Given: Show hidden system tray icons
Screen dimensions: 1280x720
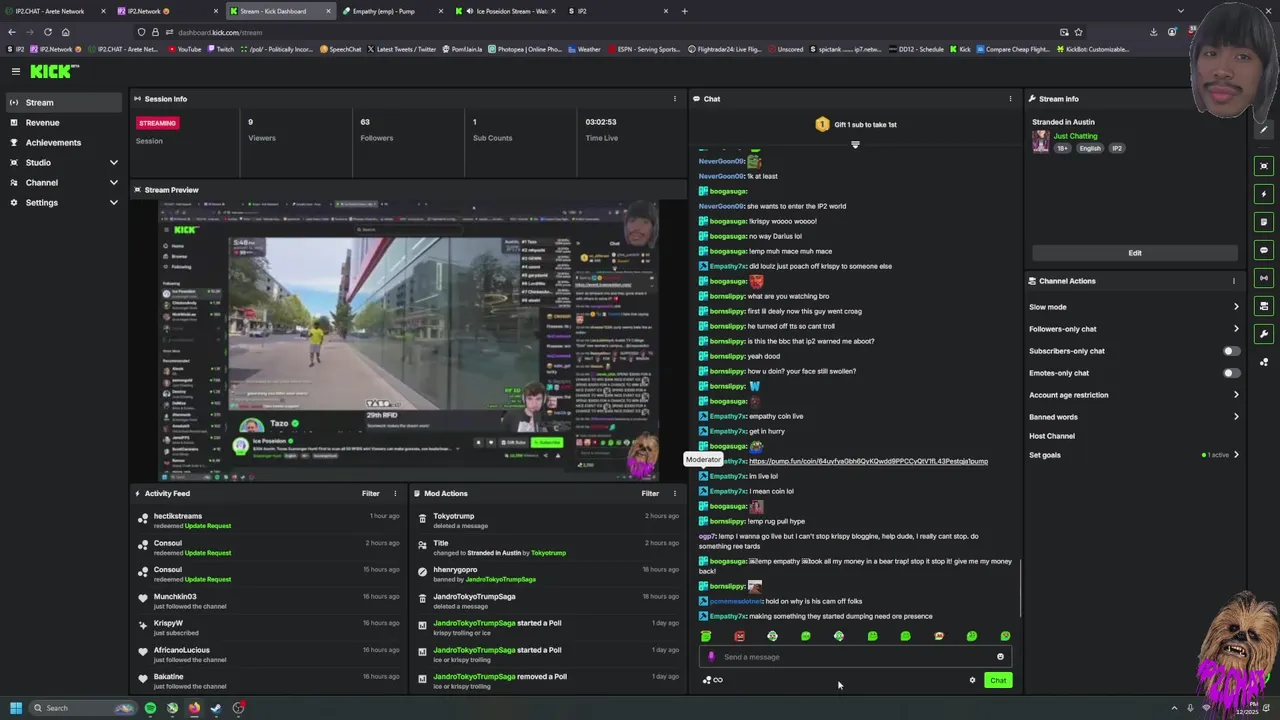Looking at the screenshot, I should (1174, 708).
